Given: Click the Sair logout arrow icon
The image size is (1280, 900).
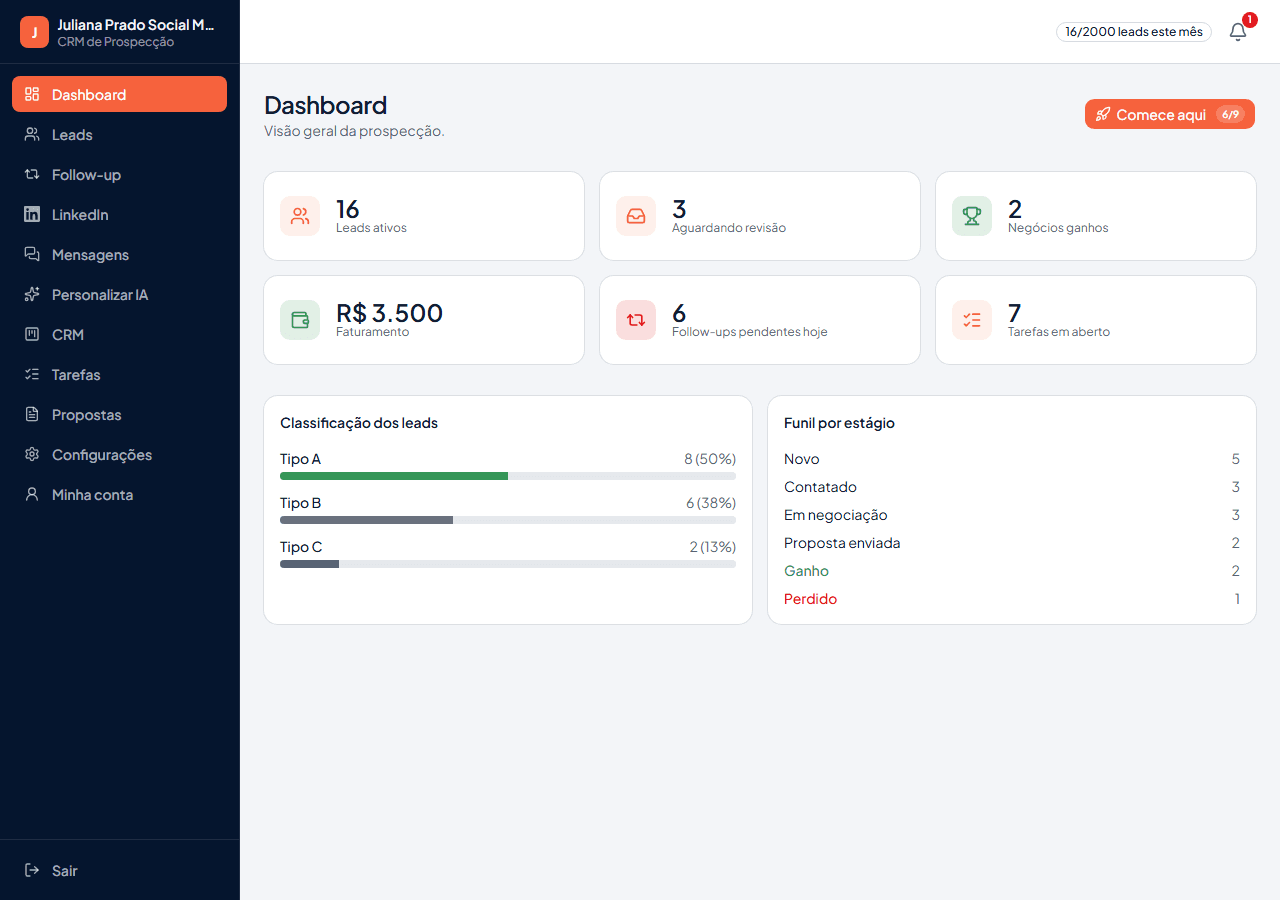Looking at the screenshot, I should (x=32, y=871).
